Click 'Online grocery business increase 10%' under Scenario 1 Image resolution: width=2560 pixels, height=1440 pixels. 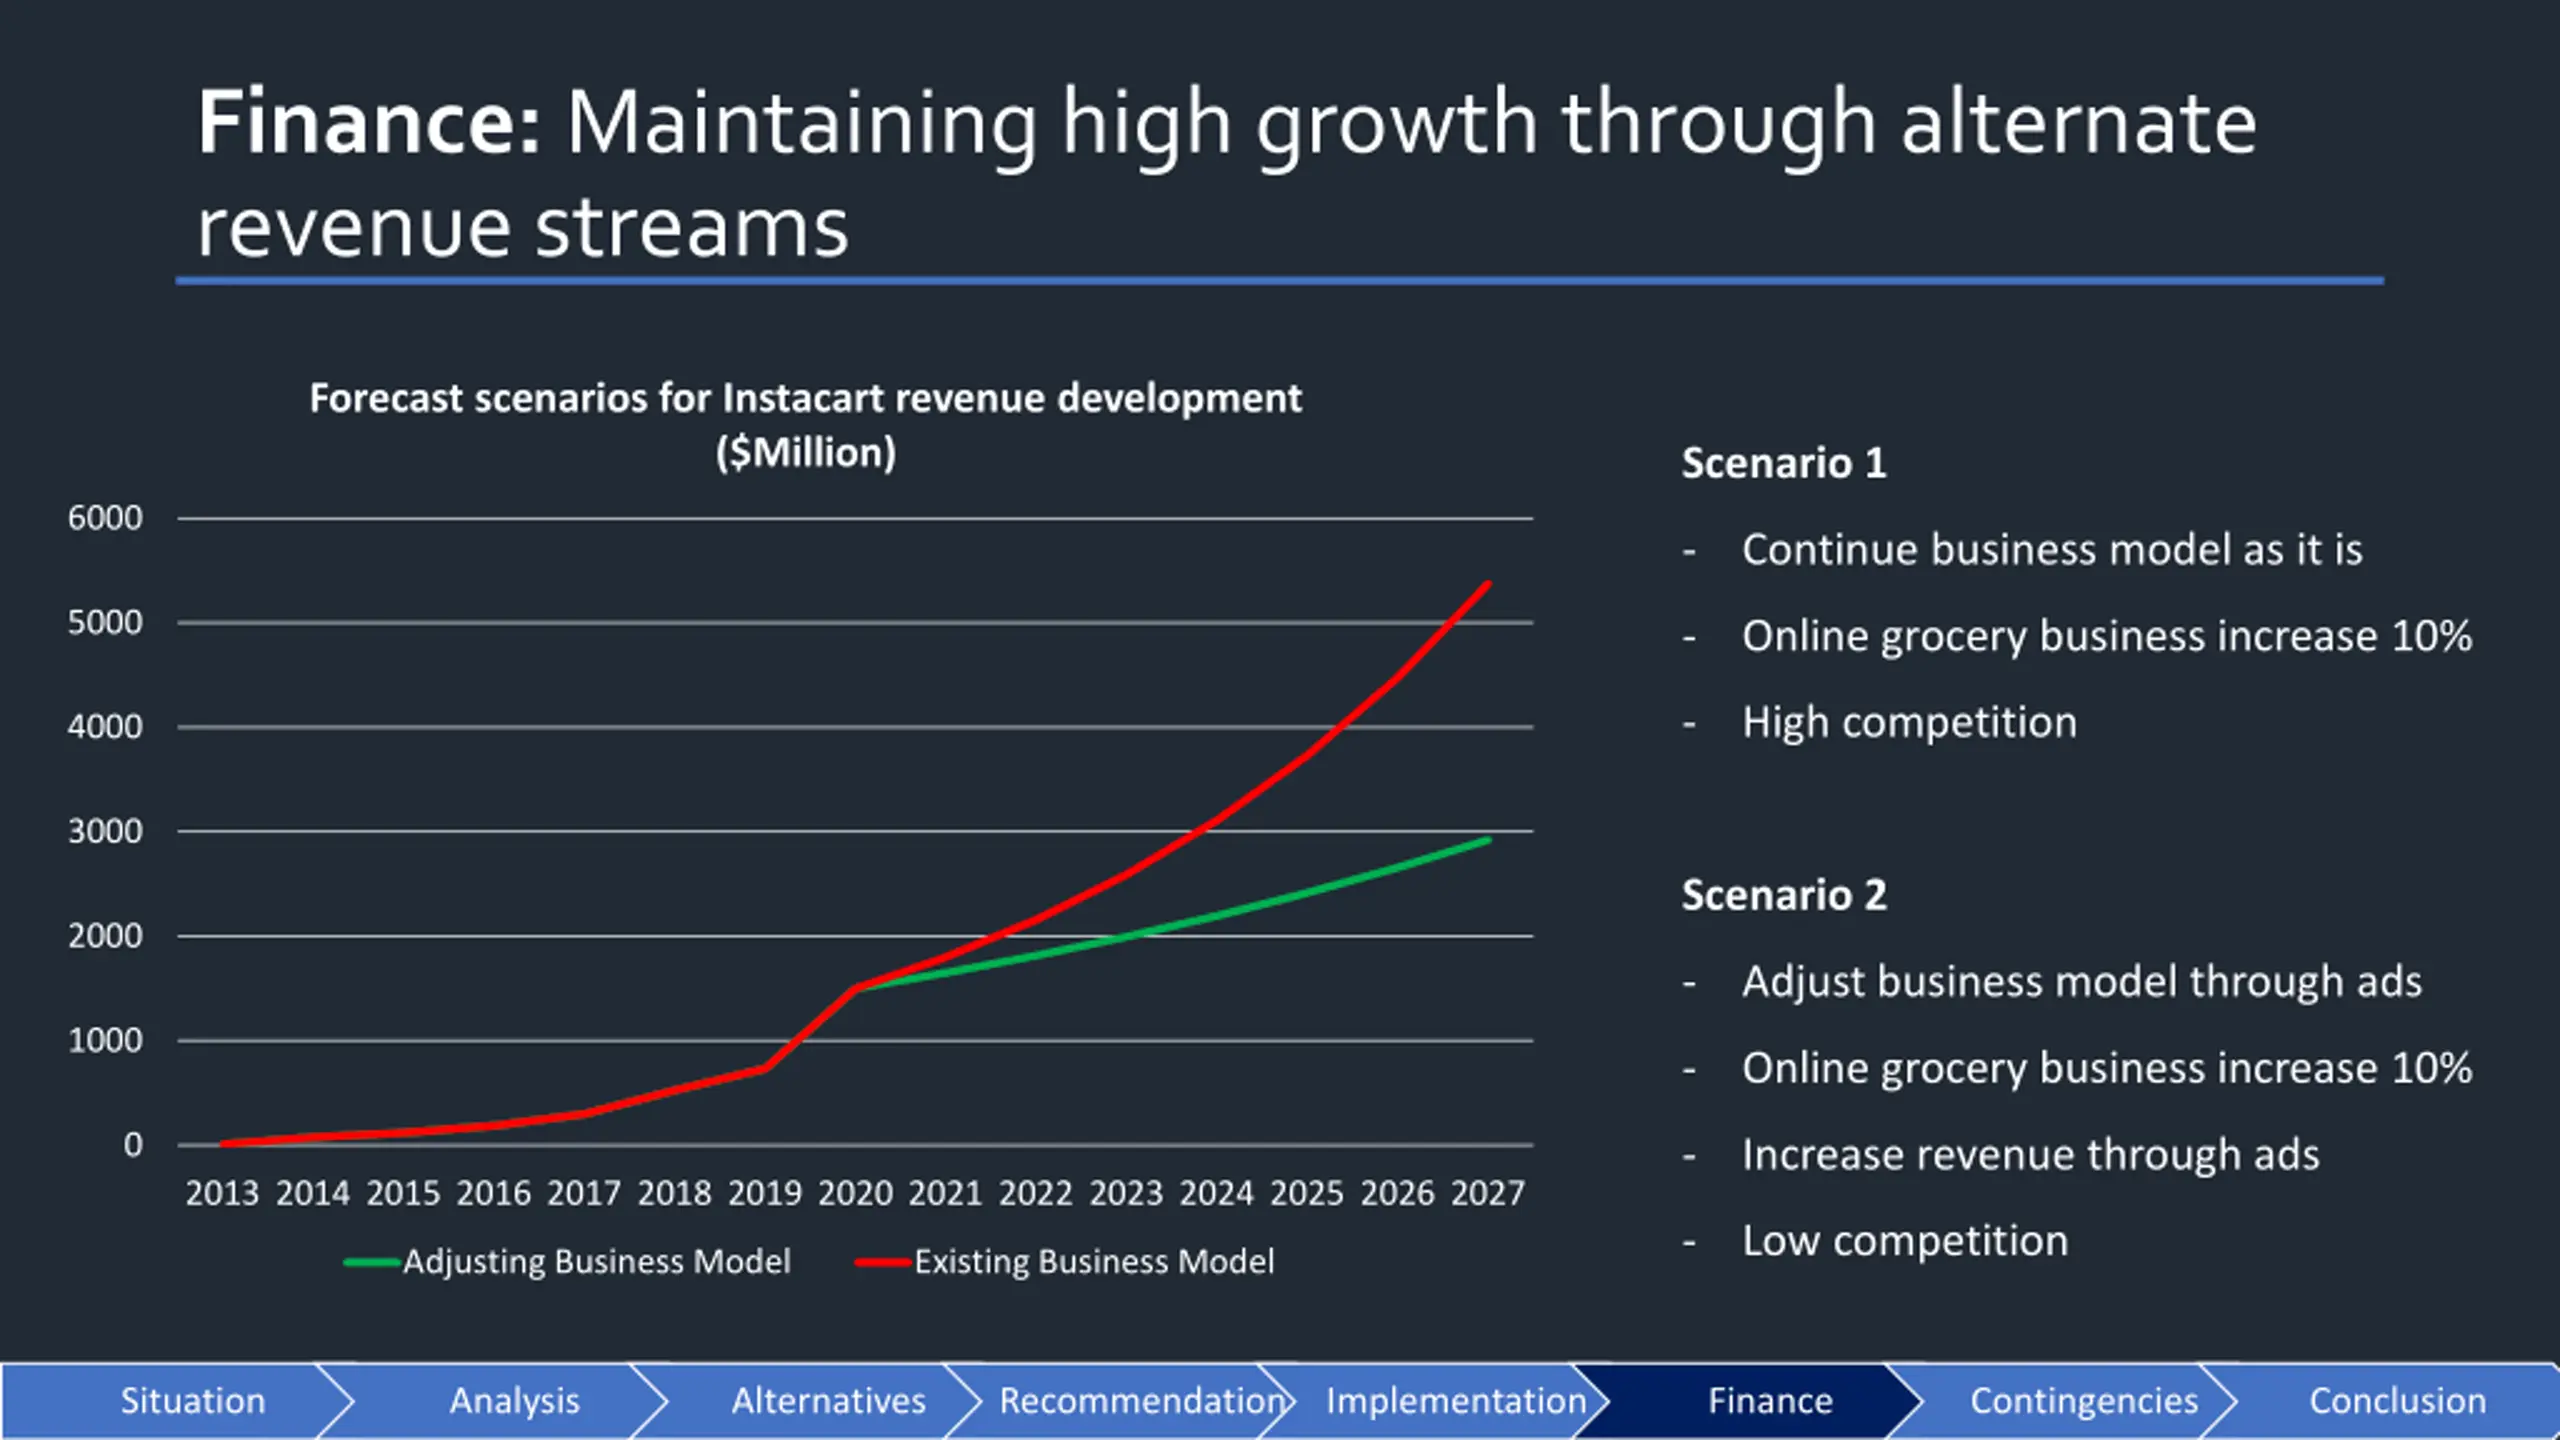click(x=2107, y=637)
